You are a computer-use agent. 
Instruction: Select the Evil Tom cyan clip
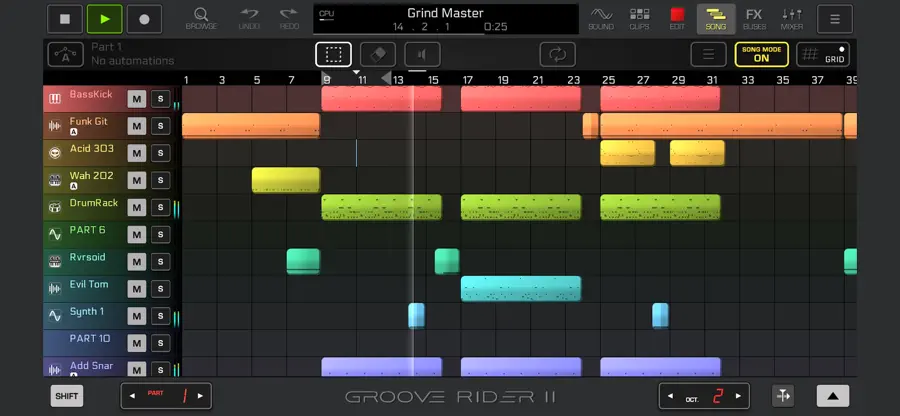point(521,289)
